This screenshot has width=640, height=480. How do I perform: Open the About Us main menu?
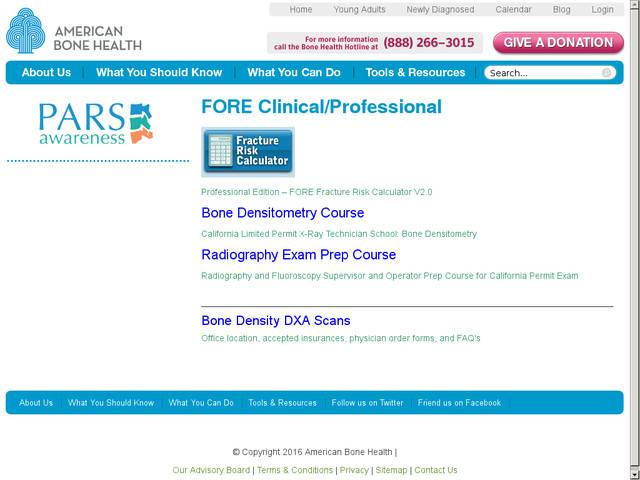(46, 73)
